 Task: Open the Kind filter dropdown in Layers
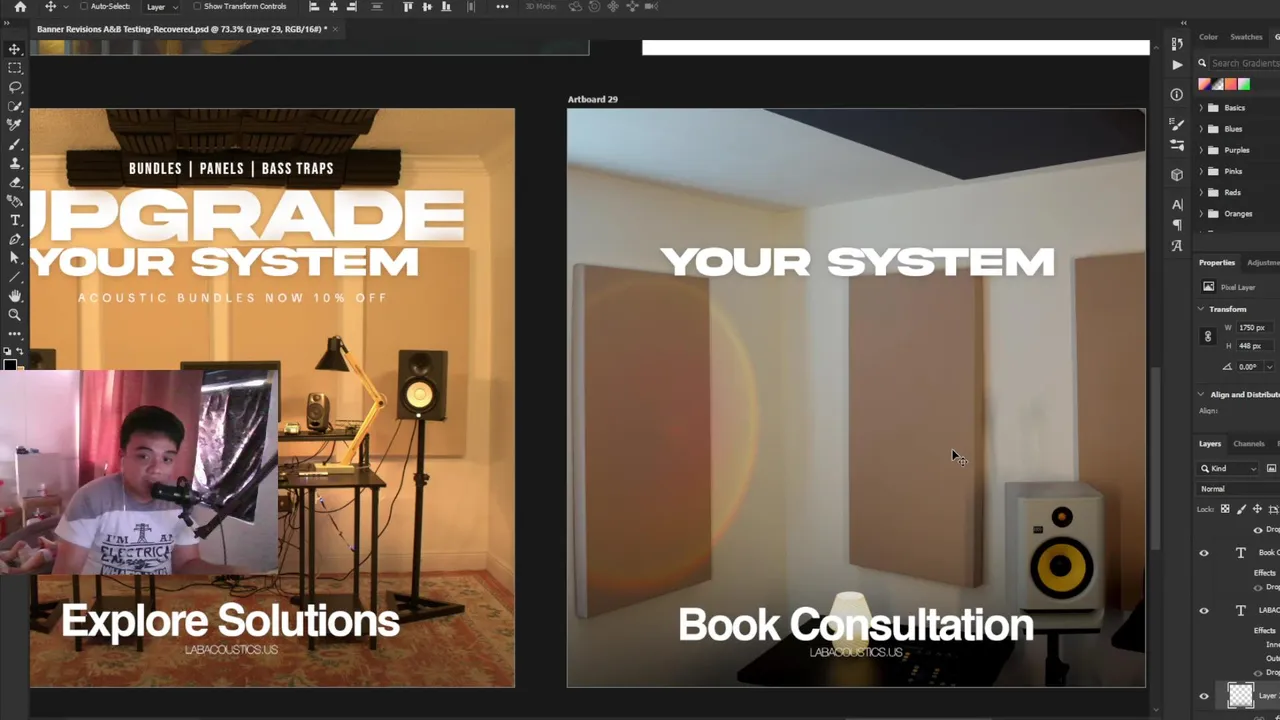point(1228,468)
